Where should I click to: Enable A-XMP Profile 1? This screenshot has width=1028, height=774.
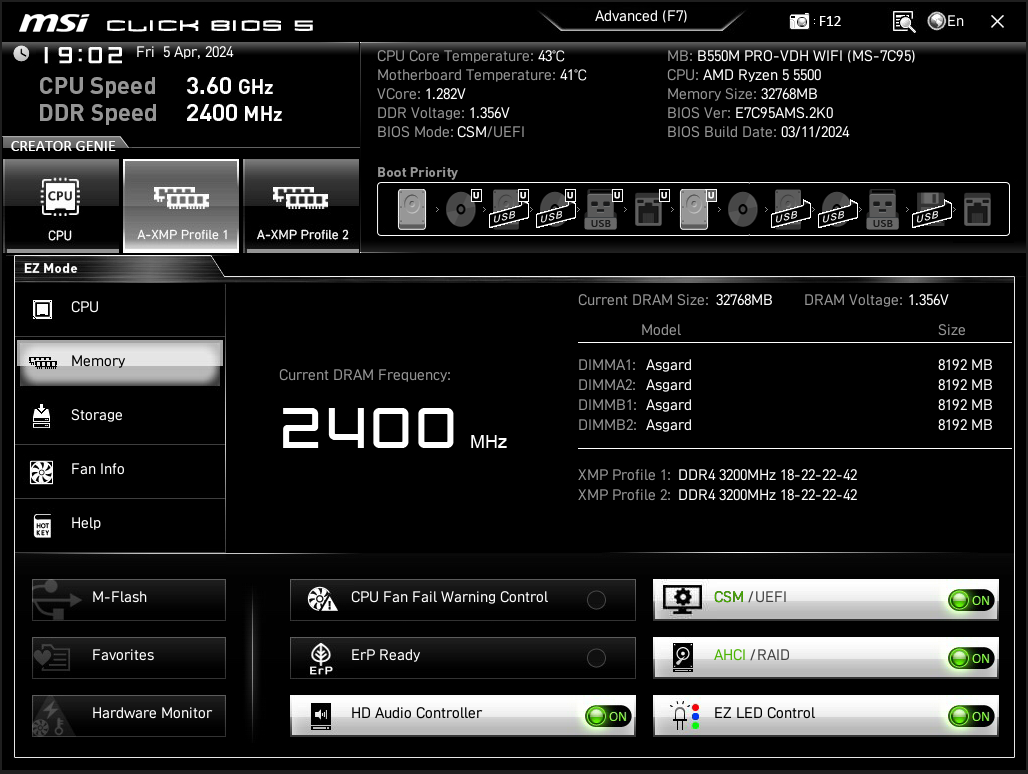(x=181, y=205)
